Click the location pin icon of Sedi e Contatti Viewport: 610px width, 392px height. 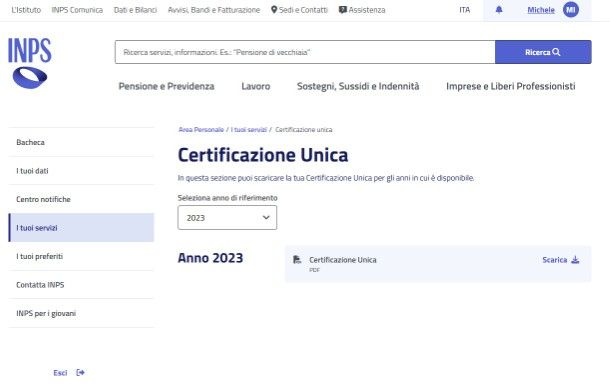click(x=274, y=10)
